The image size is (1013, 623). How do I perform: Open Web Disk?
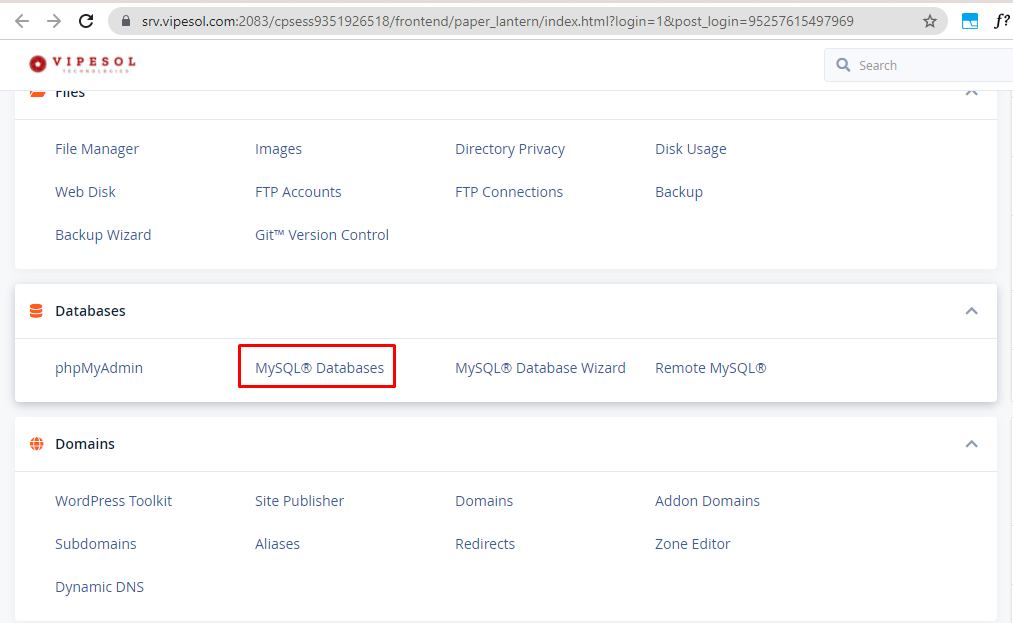(85, 192)
